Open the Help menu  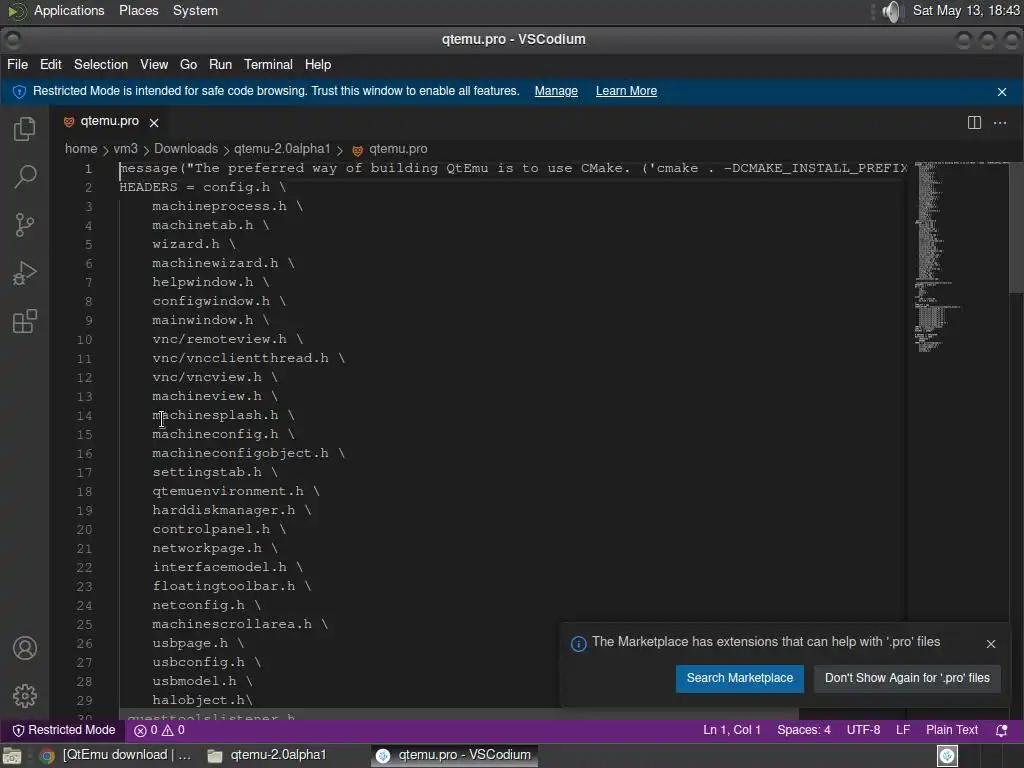317,65
